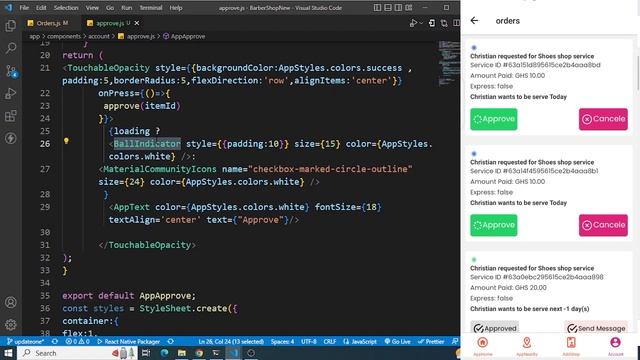This screenshot has width=640, height=360.
Task: Open the AppHome tab in app bottom bar
Action: (482, 346)
